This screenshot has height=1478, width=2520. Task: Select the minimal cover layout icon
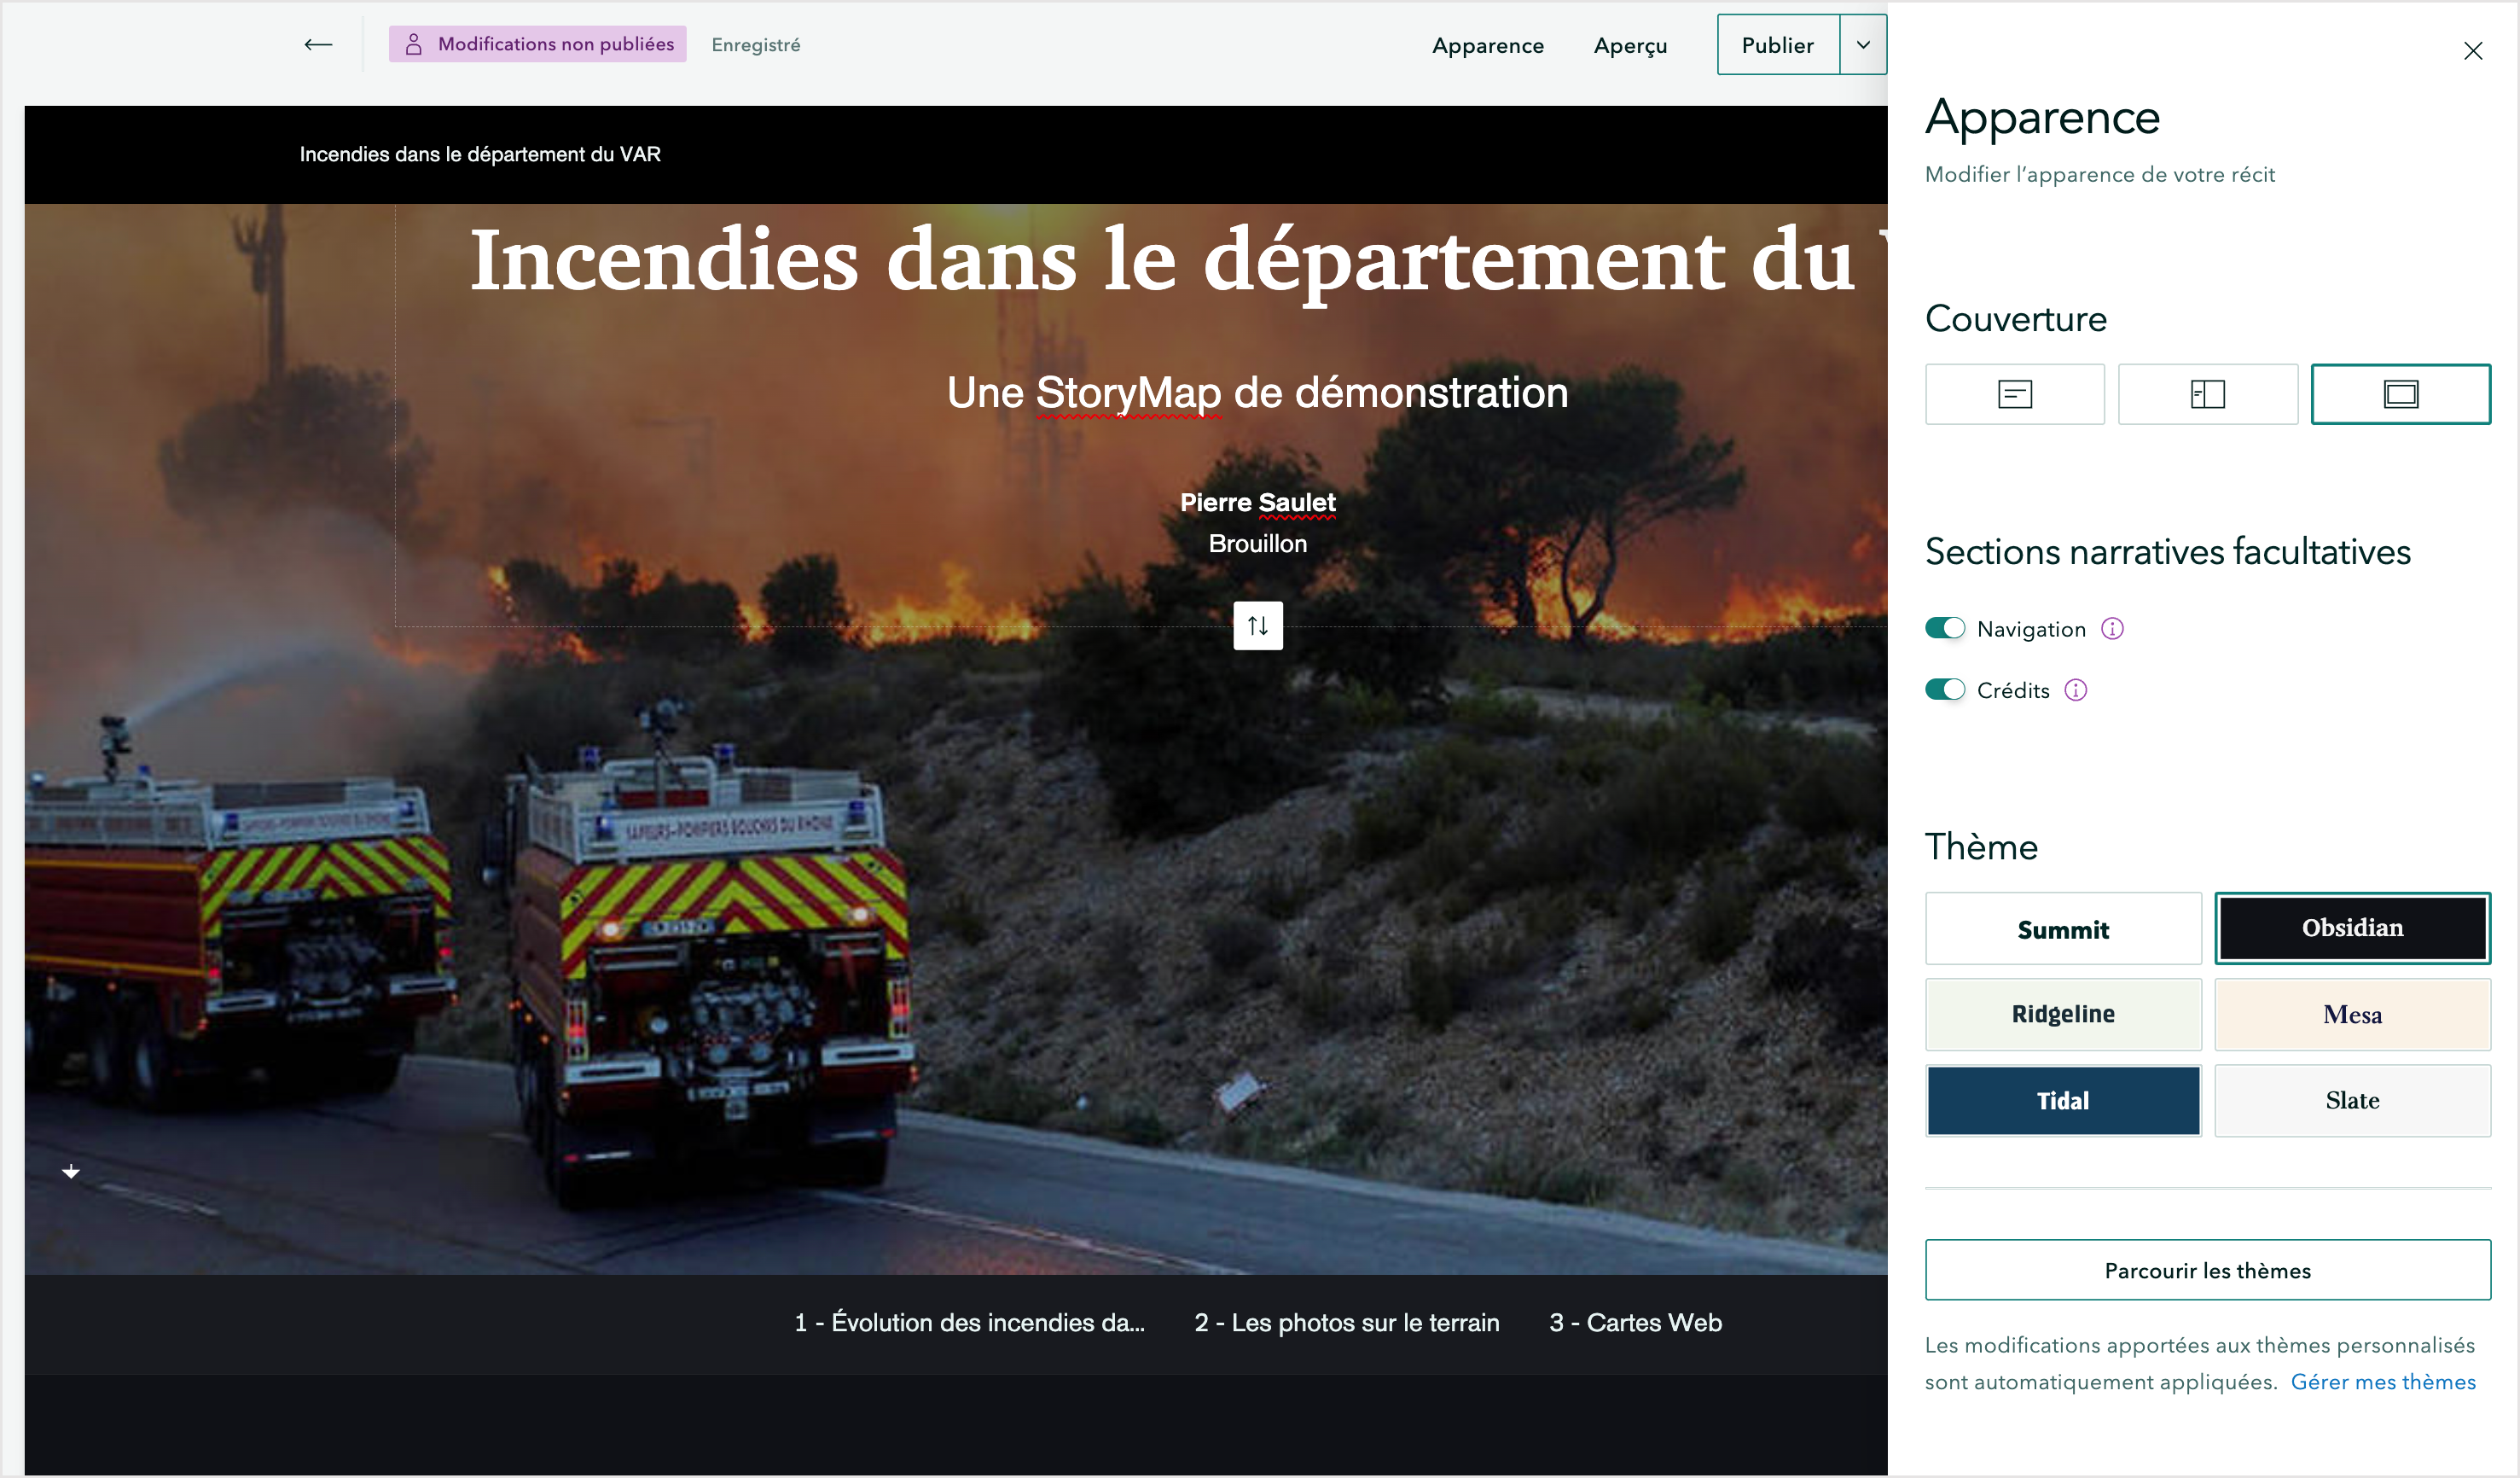2014,394
